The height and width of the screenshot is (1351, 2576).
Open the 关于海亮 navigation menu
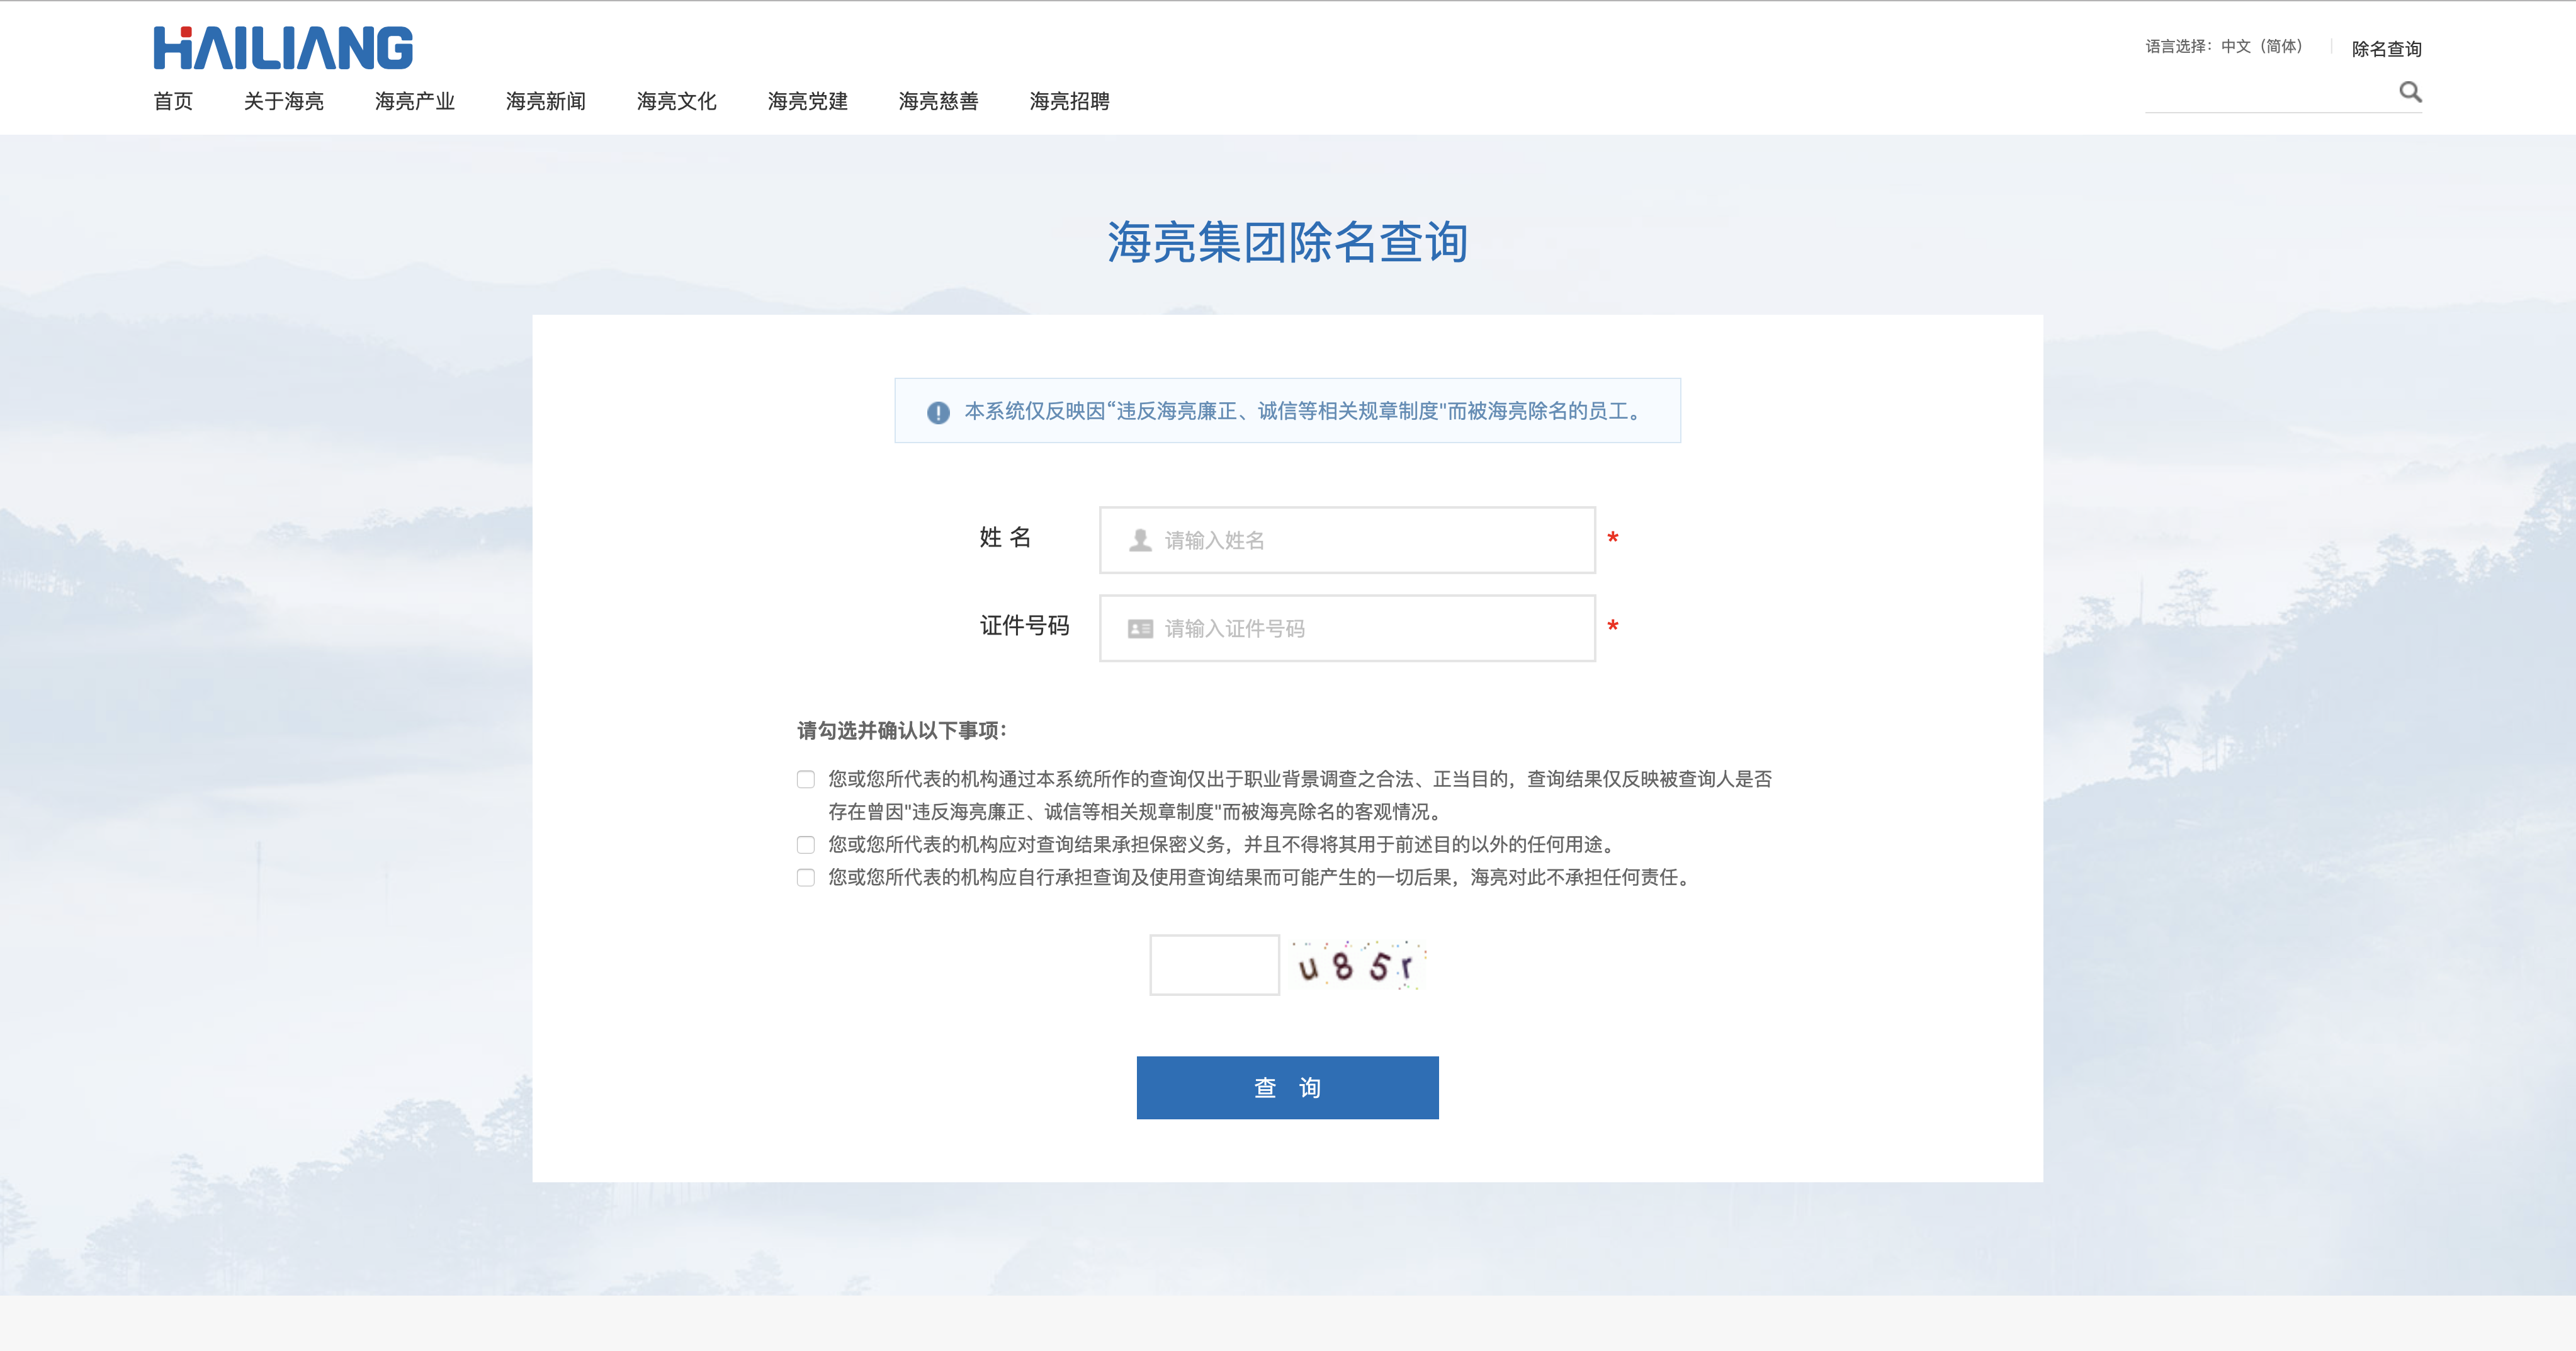(x=284, y=101)
